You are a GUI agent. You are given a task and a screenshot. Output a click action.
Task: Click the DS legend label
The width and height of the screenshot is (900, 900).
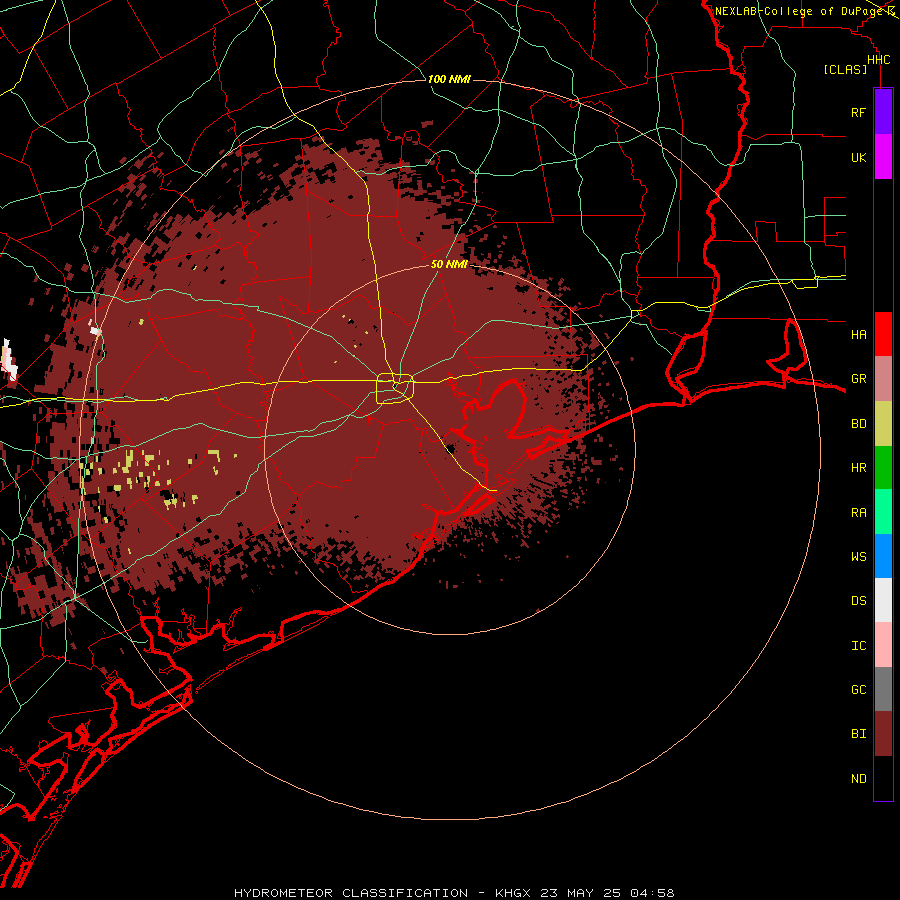pos(858,601)
